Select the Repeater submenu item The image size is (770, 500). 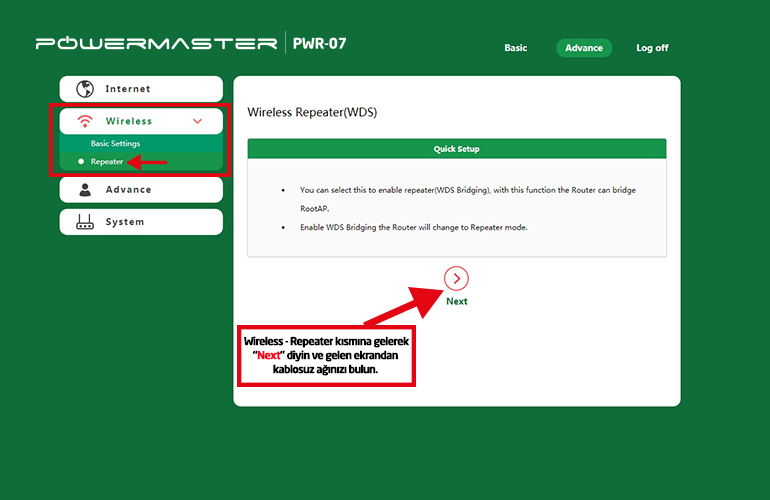[106, 161]
